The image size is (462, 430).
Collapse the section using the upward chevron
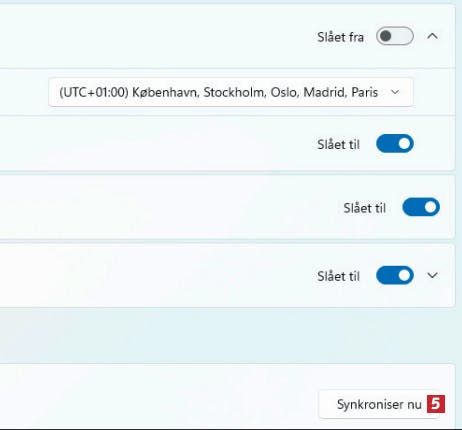tap(432, 36)
